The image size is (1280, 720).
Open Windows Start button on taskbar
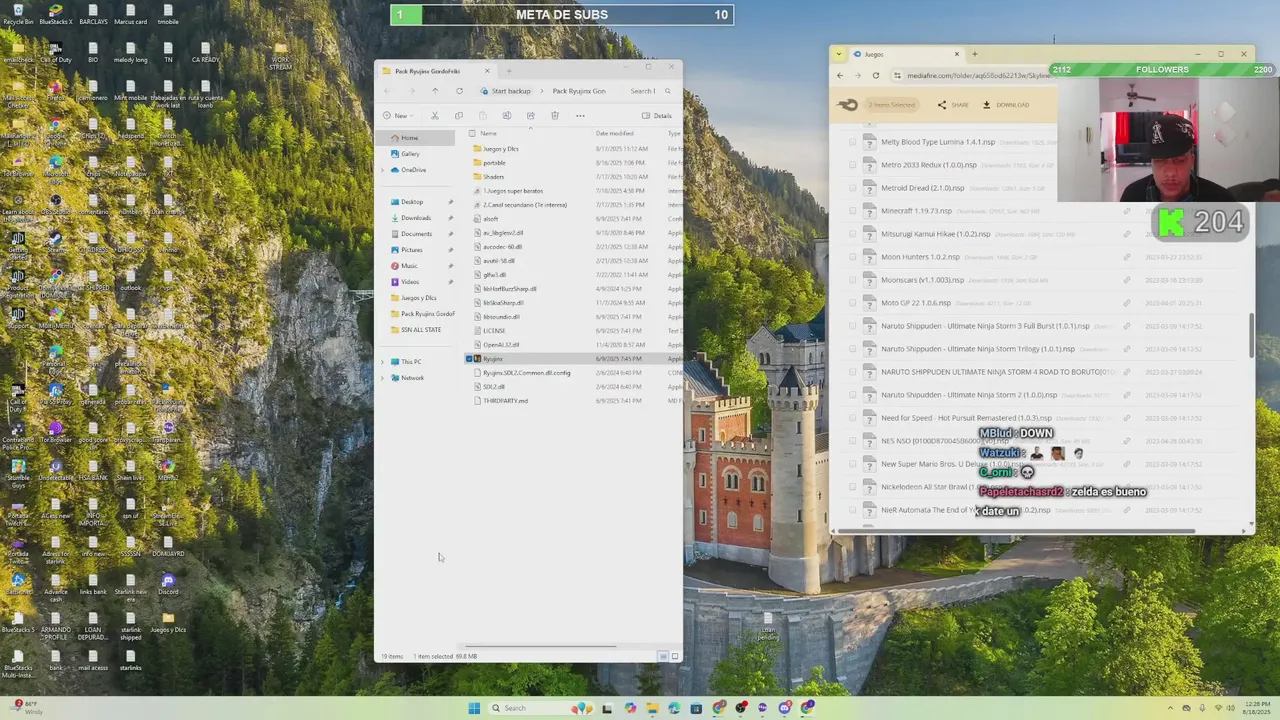tap(474, 708)
